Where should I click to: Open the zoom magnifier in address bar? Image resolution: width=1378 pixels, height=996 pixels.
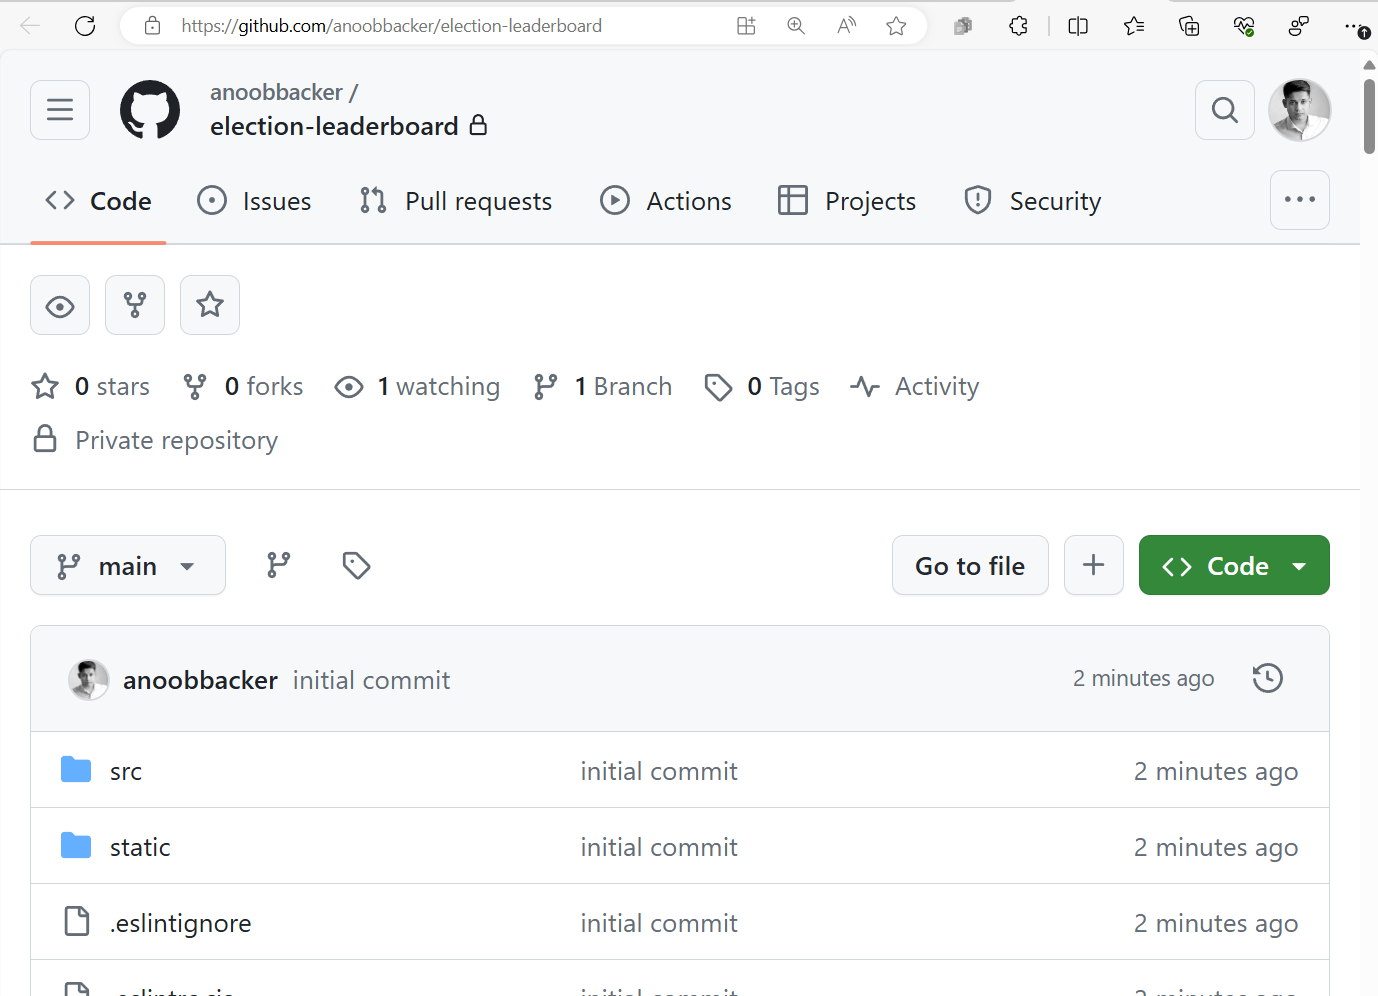[796, 26]
